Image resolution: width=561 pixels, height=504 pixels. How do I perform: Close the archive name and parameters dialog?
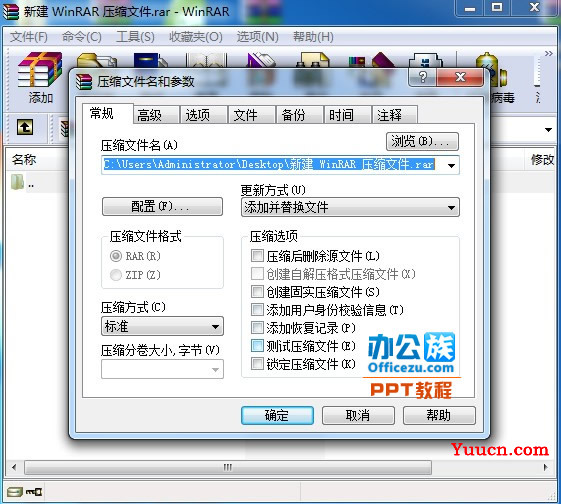click(460, 77)
